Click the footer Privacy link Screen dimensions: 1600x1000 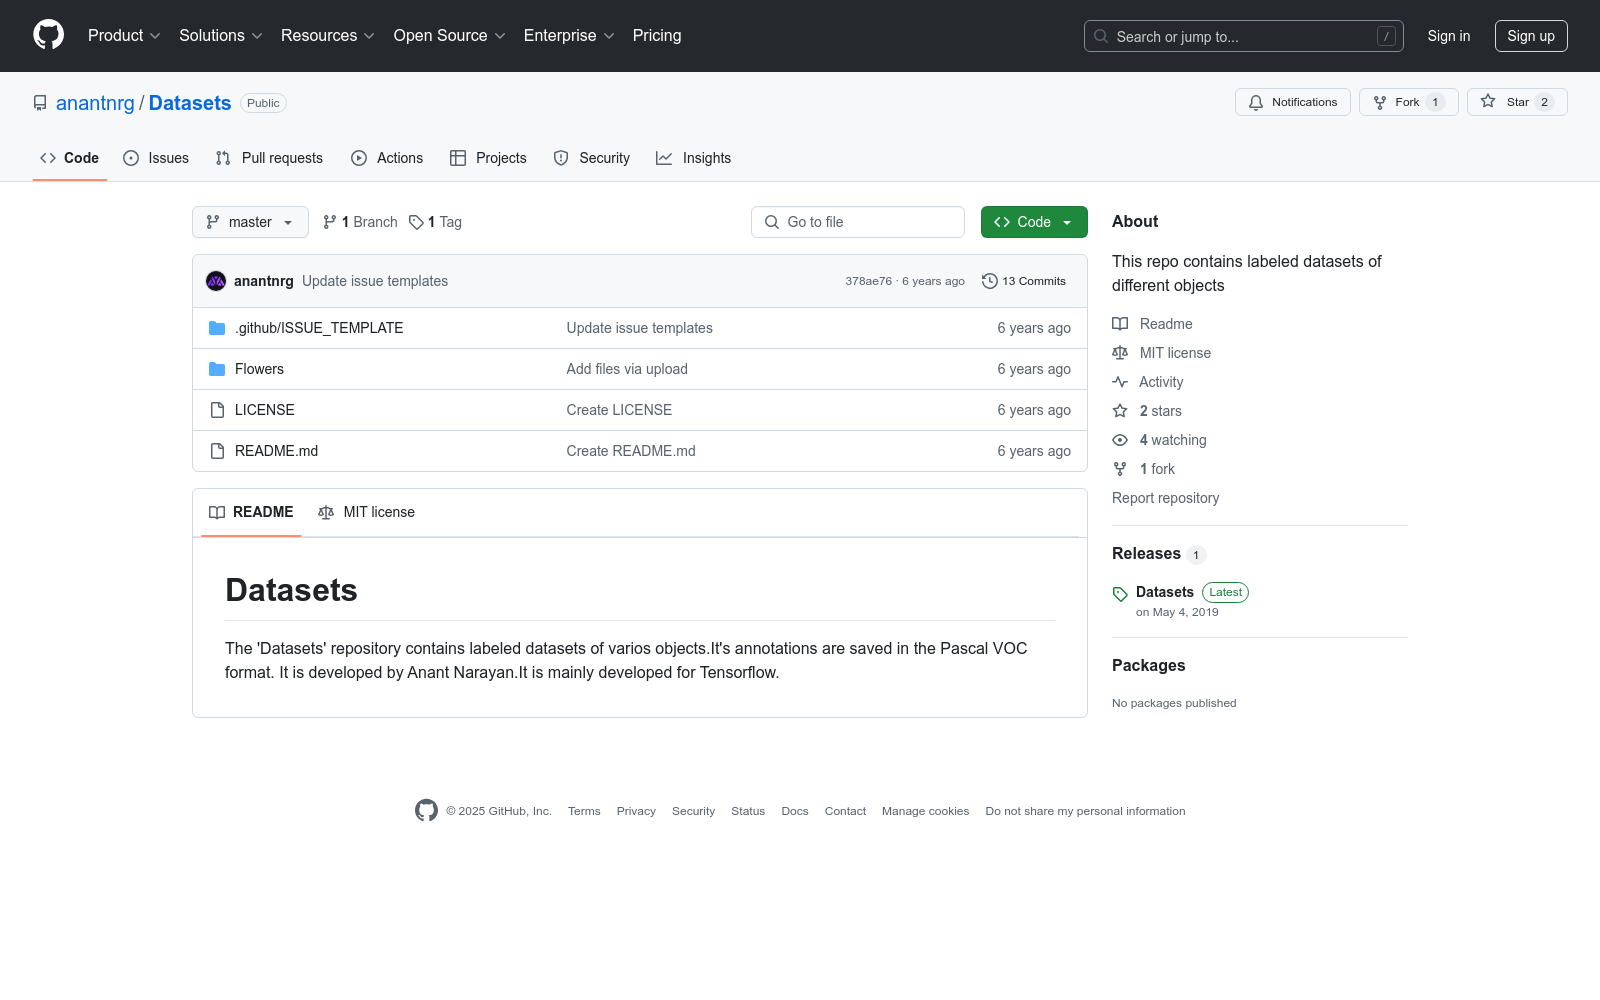(636, 811)
